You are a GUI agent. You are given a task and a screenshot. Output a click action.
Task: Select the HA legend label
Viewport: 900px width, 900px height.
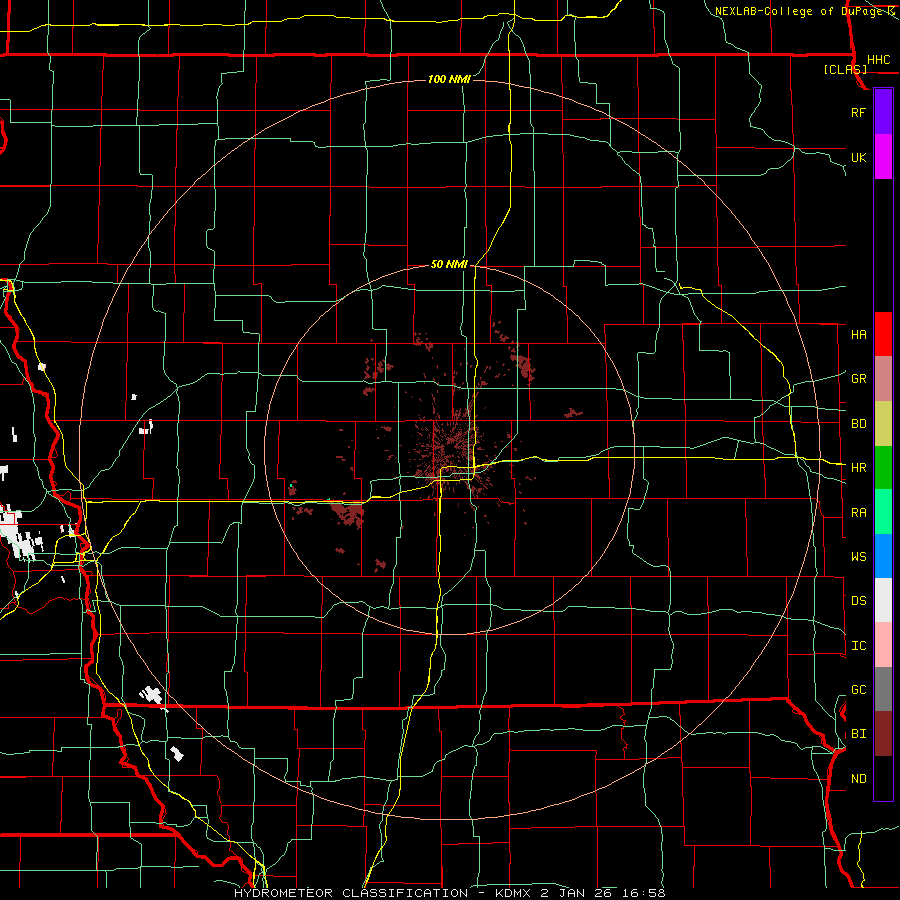(x=858, y=335)
